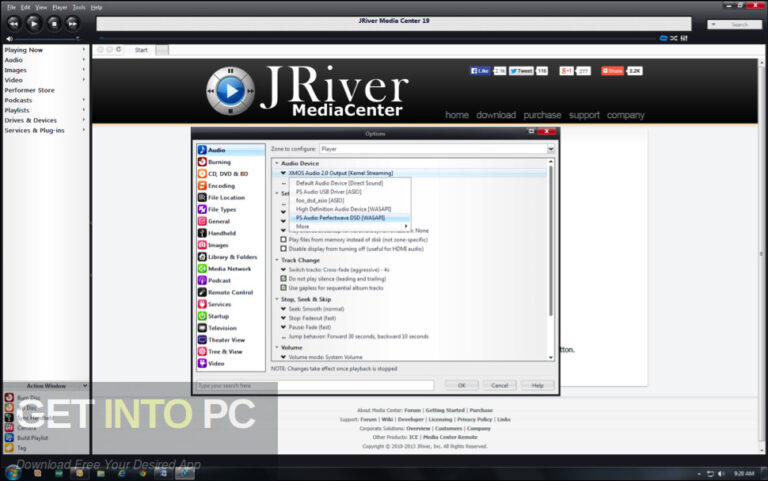The width and height of the screenshot is (768, 481).
Task: Open the download link on JRiver page
Action: tap(496, 115)
